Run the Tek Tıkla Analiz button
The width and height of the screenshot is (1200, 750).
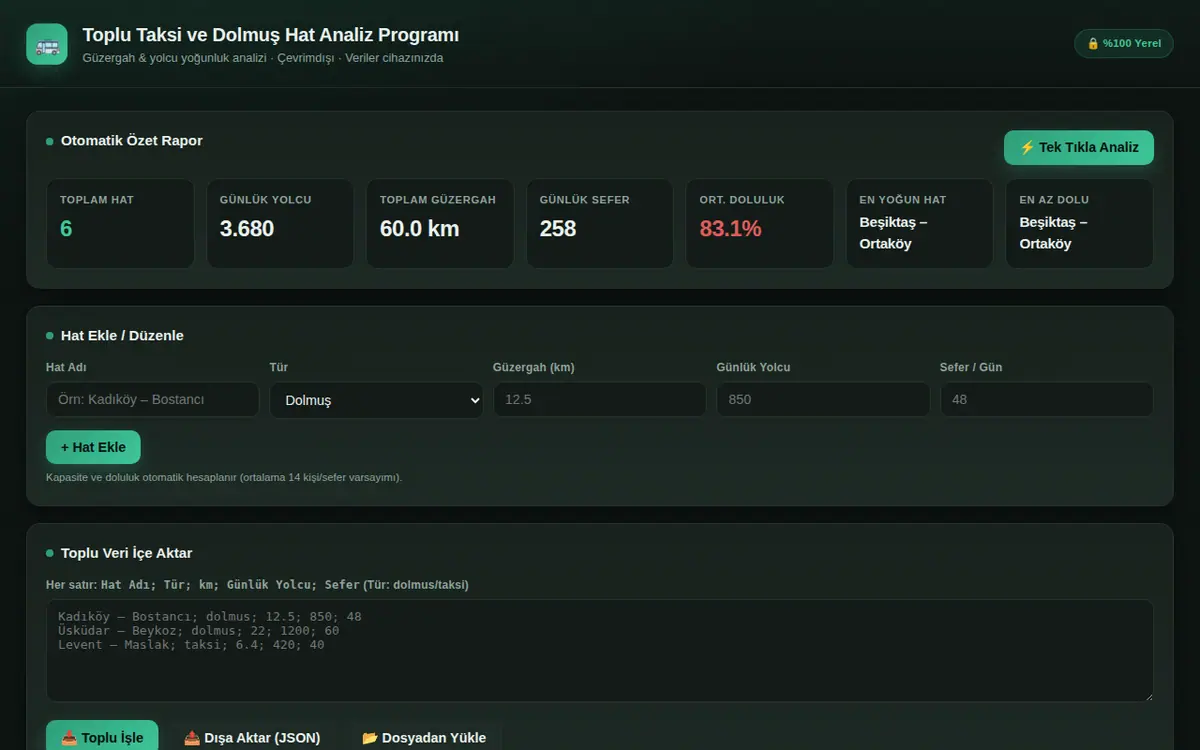point(1079,147)
